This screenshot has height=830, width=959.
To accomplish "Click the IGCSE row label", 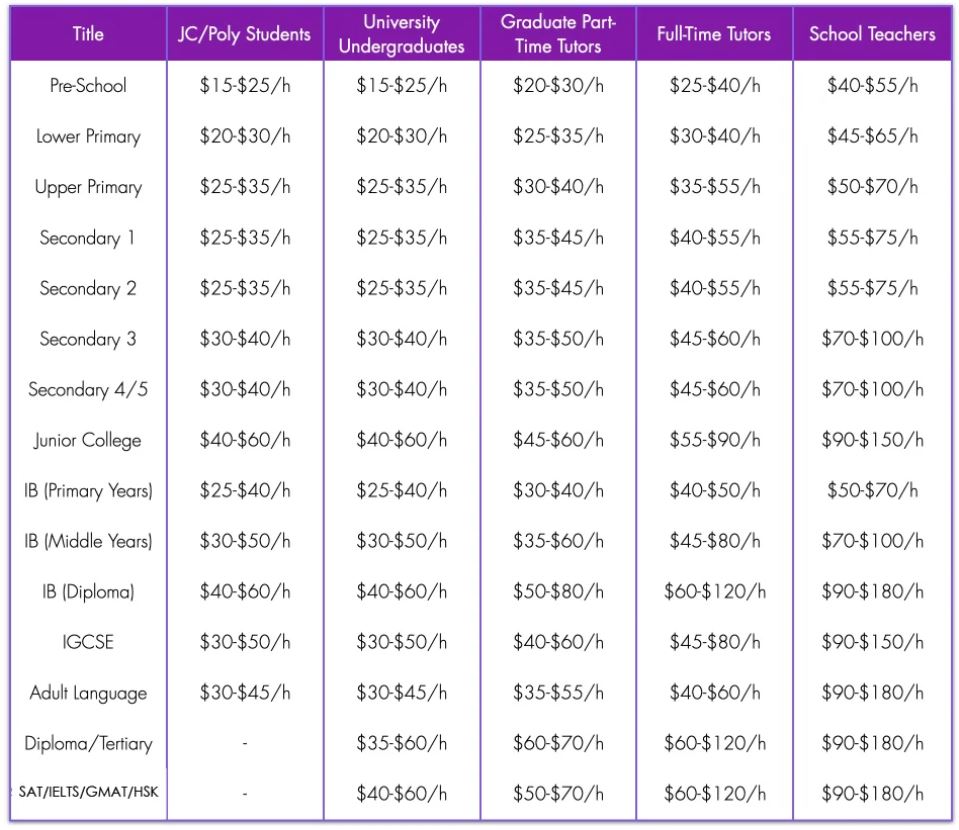I will (x=88, y=642).
